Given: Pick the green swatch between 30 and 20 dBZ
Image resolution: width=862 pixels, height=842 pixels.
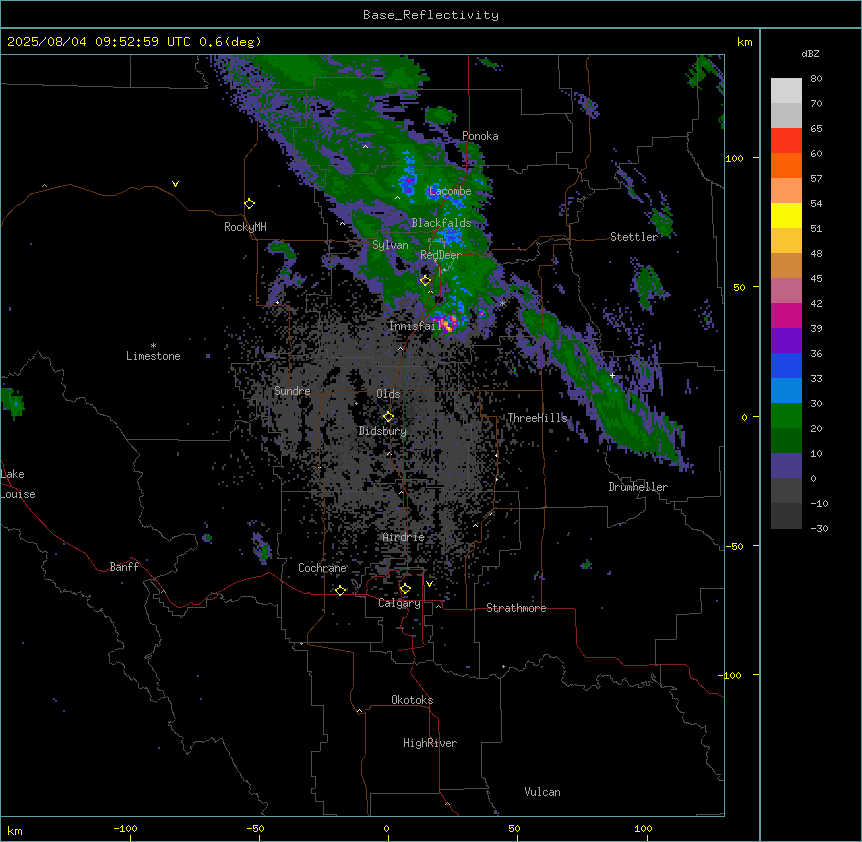Looking at the screenshot, I should coord(786,416).
